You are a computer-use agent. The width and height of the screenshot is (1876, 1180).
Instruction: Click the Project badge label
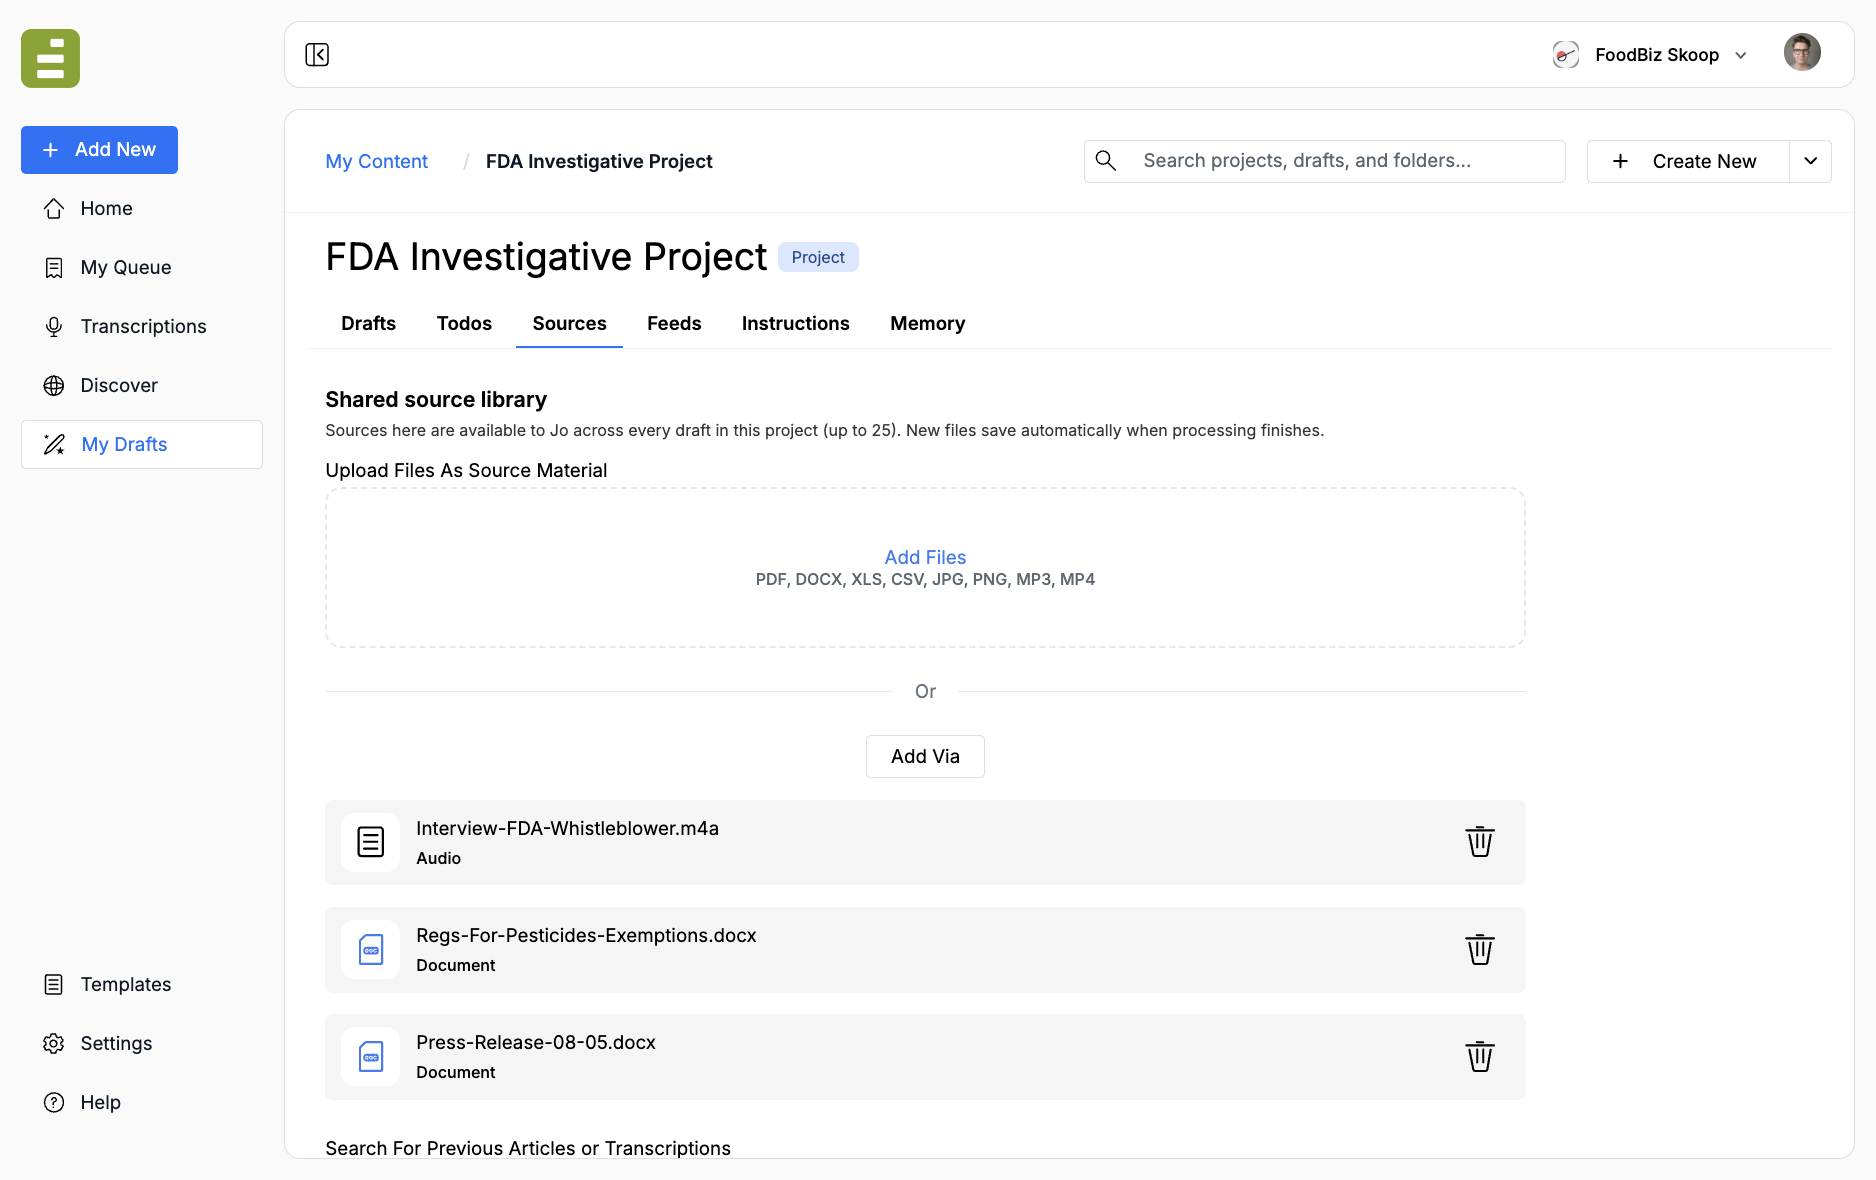coord(818,257)
